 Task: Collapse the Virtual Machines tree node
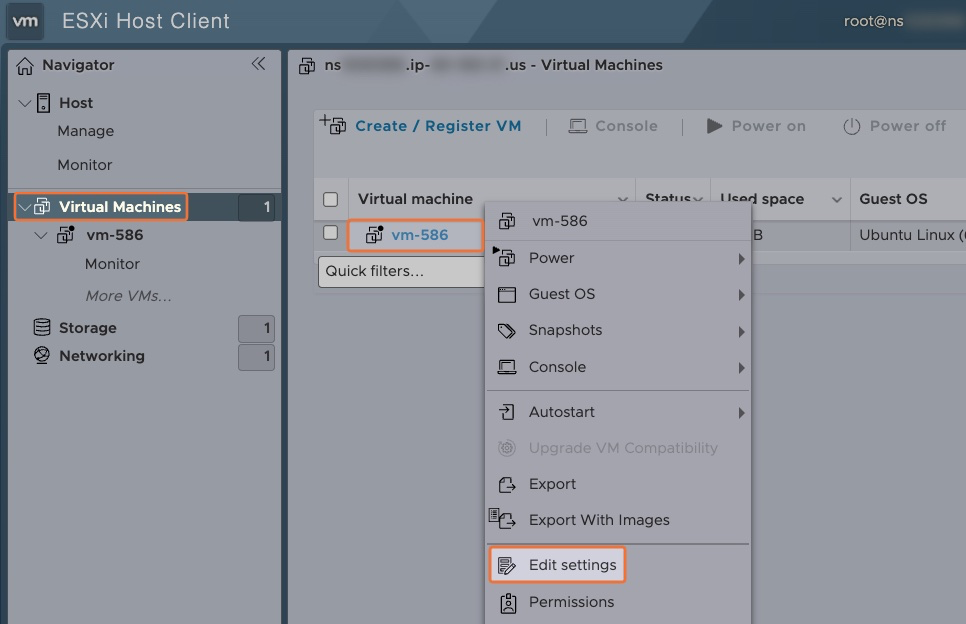24,207
